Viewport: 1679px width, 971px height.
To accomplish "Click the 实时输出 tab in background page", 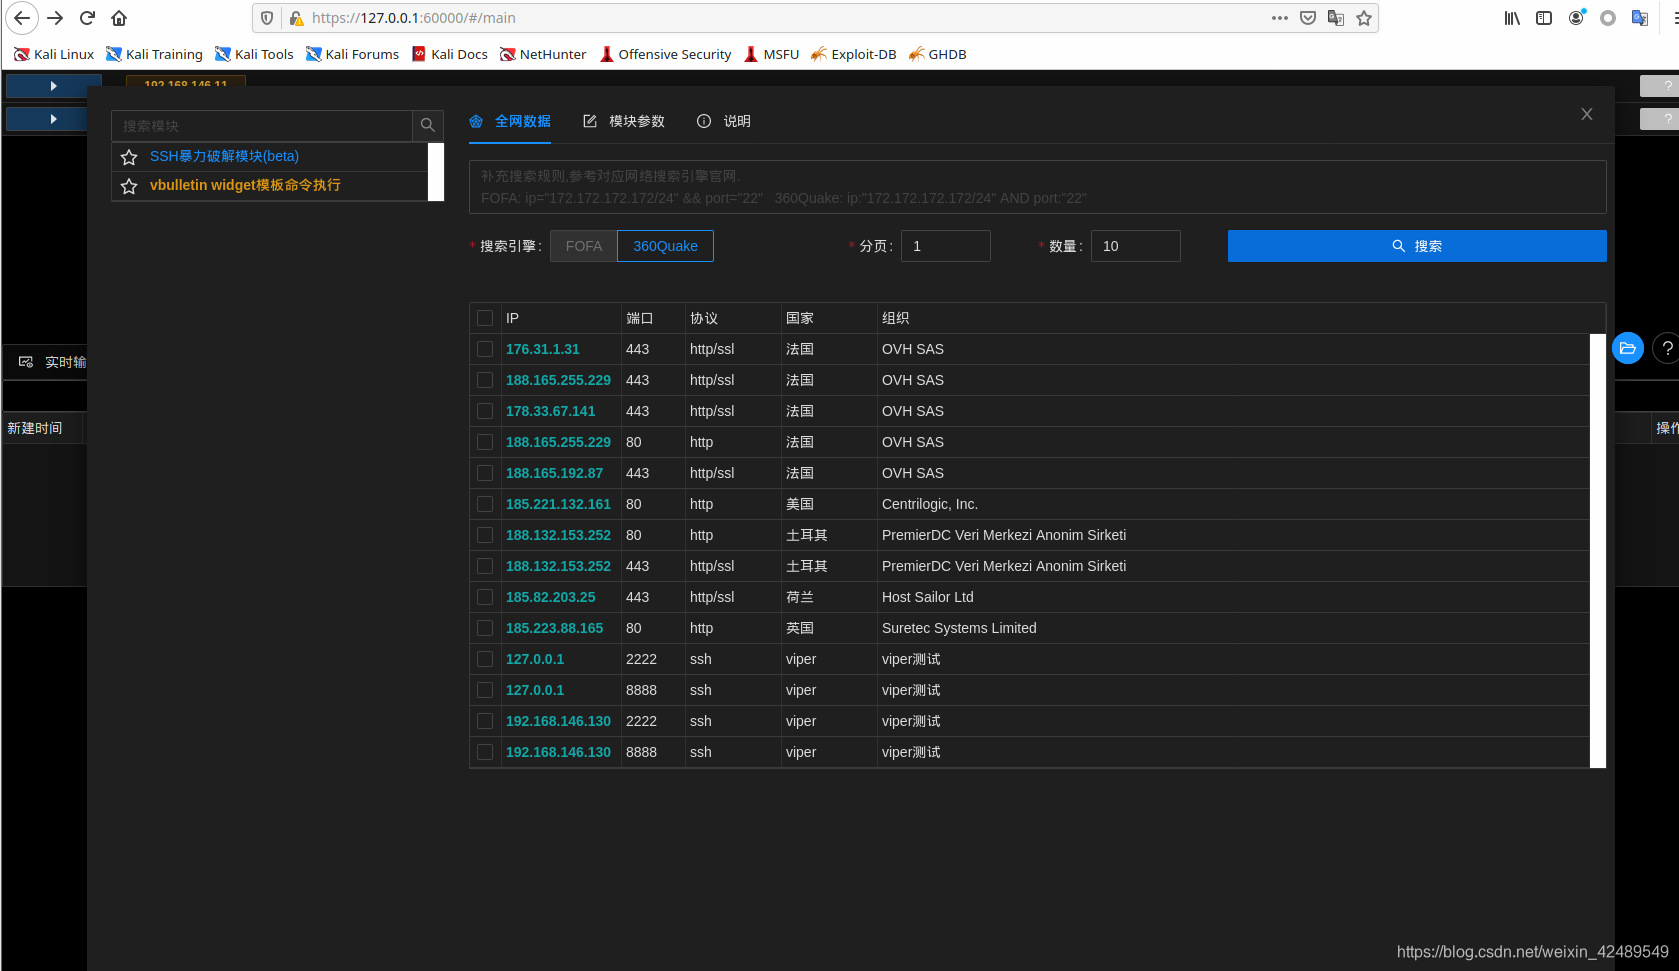I will [53, 362].
